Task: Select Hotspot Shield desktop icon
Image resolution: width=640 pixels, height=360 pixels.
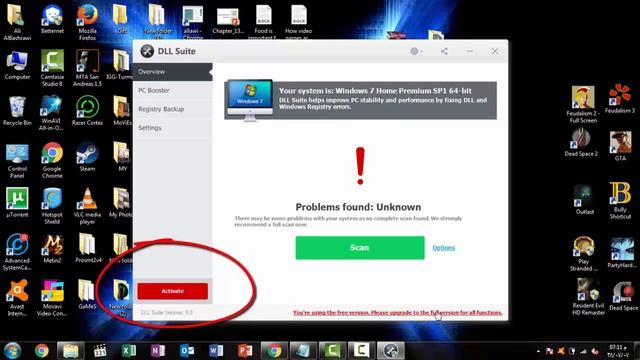Action: [x=52, y=206]
